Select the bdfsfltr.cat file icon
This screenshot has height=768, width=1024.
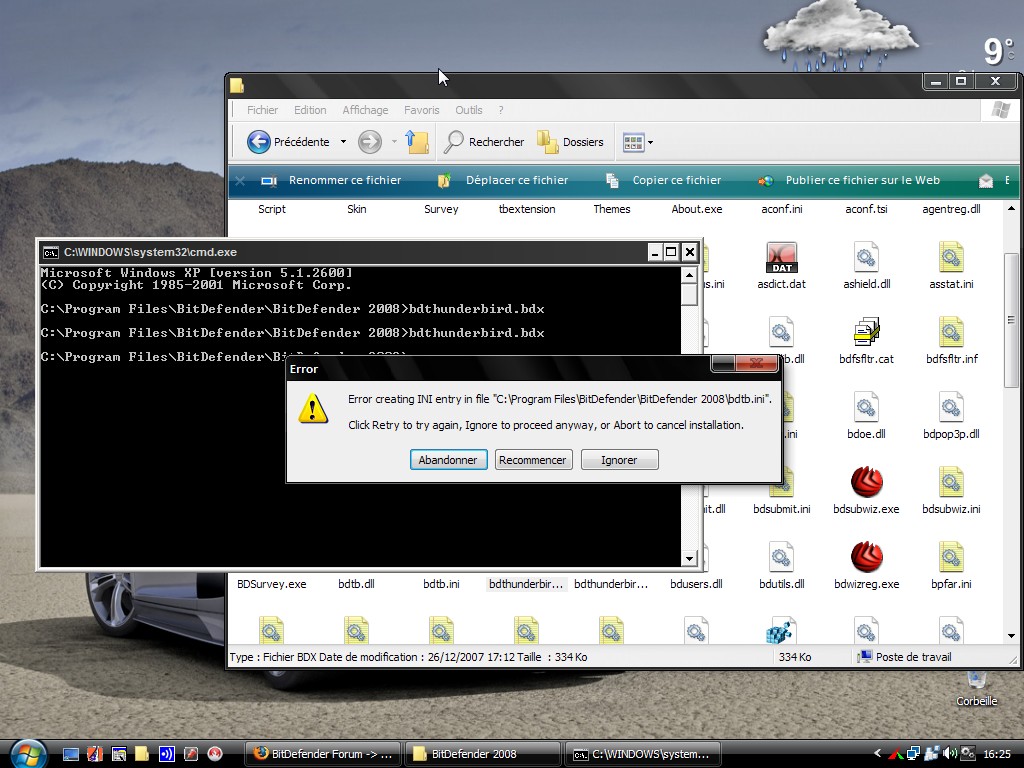pos(866,332)
